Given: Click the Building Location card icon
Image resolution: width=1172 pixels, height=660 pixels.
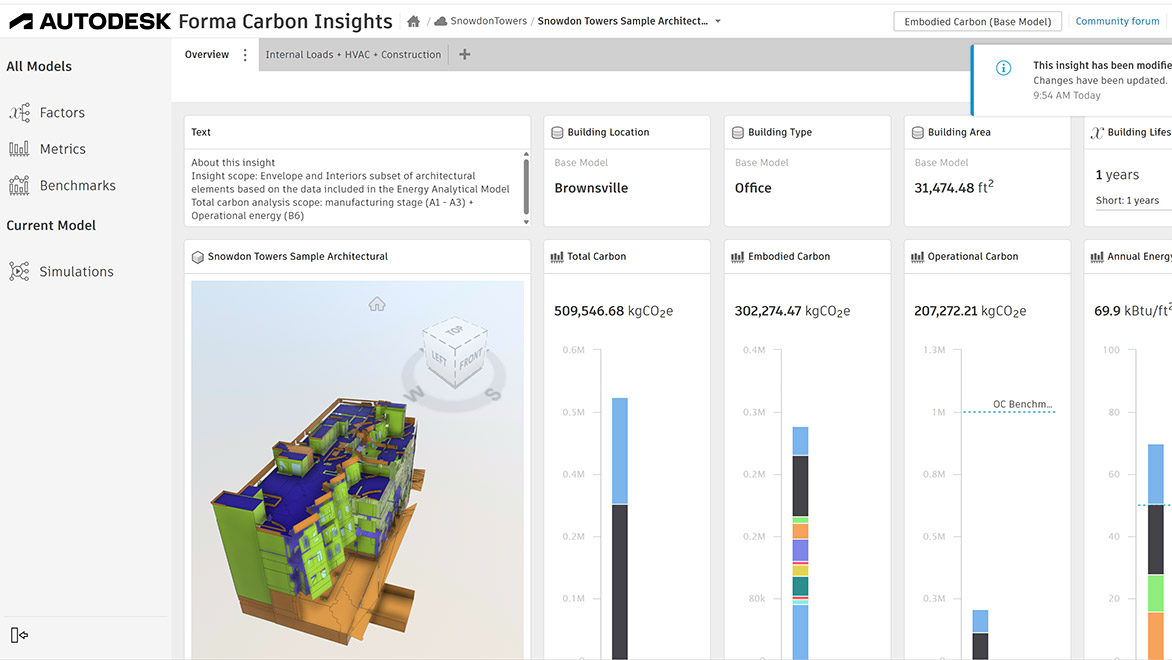Looking at the screenshot, I should (557, 132).
